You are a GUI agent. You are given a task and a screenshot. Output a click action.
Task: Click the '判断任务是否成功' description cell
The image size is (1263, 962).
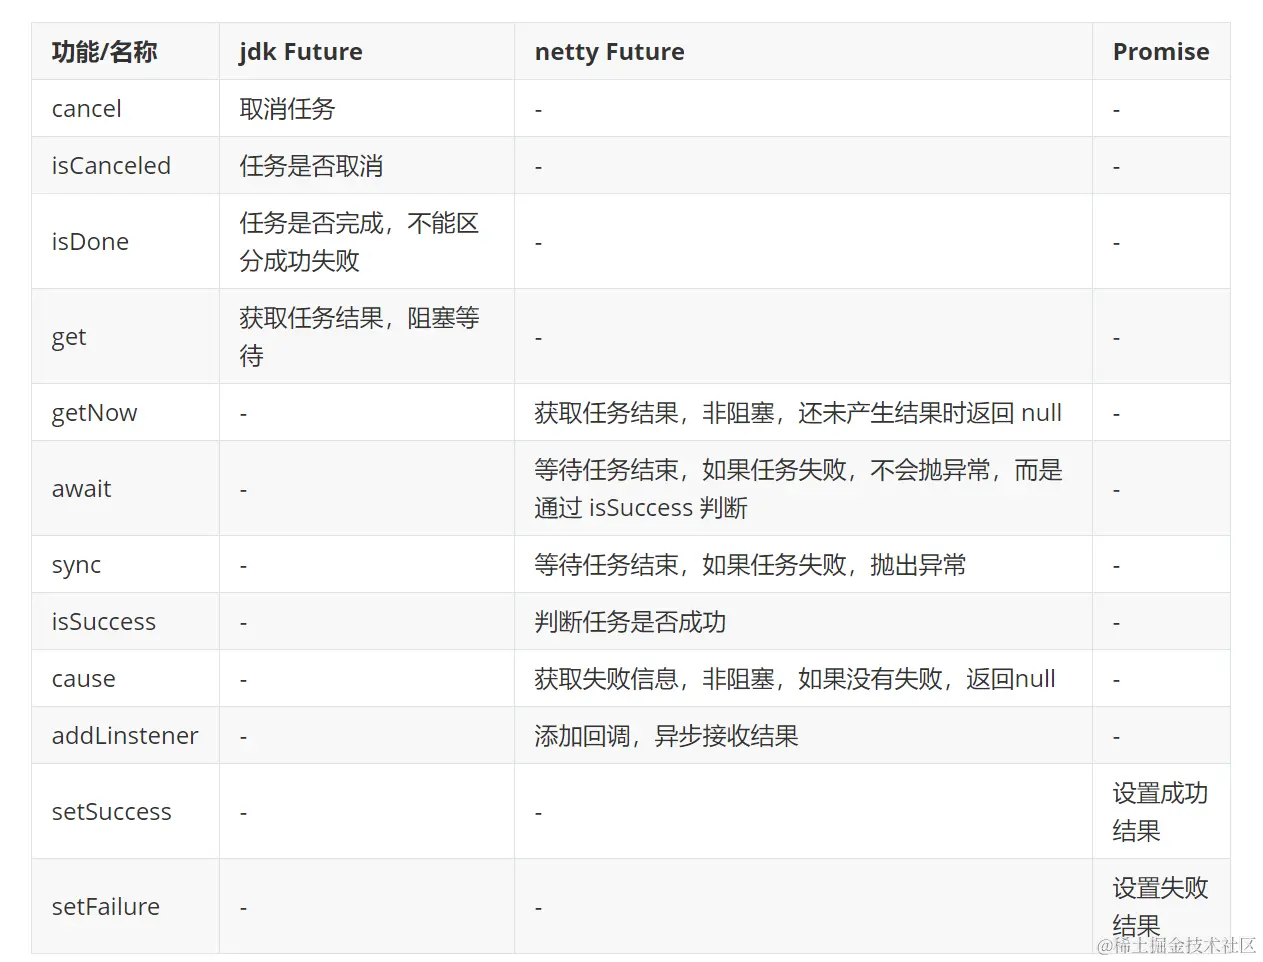630,622
